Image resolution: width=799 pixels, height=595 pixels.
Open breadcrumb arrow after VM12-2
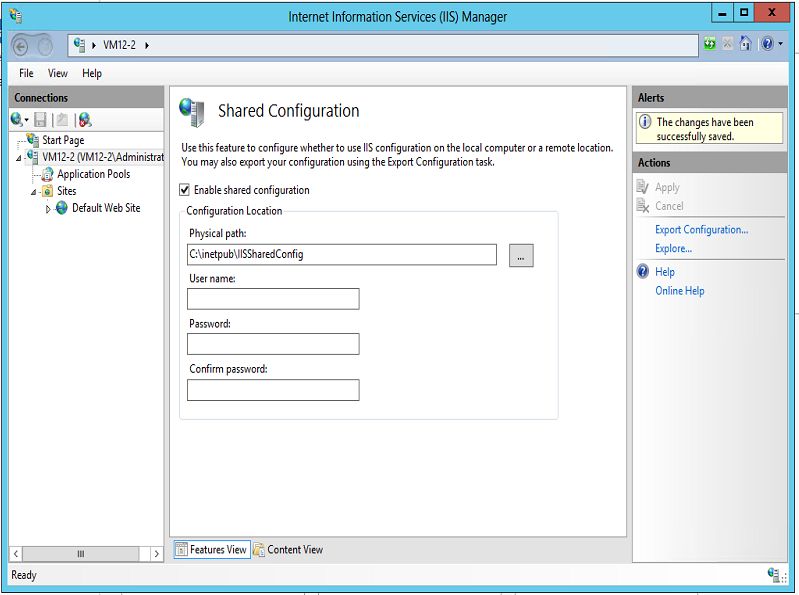[x=147, y=45]
